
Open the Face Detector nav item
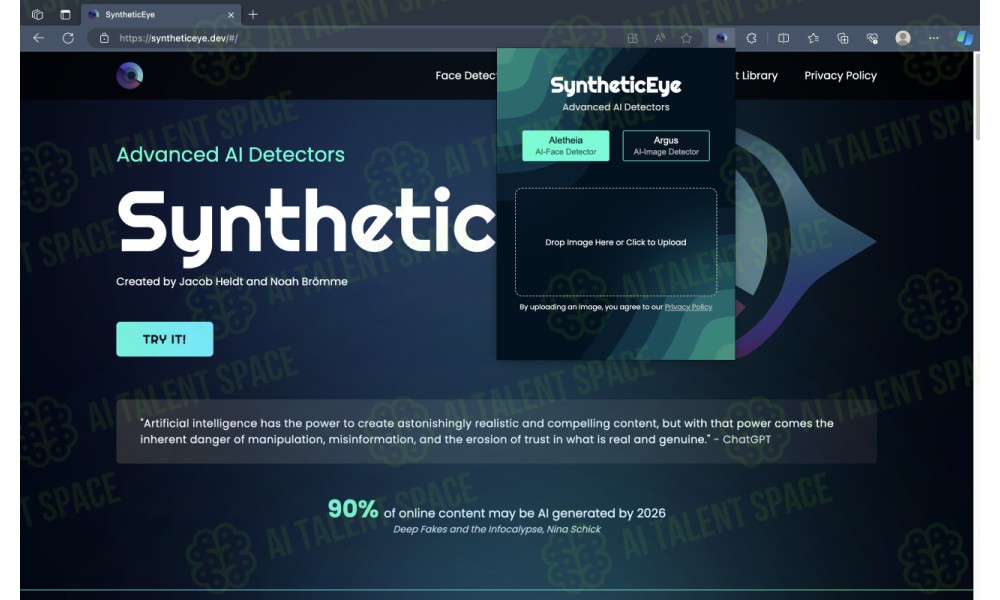point(466,75)
